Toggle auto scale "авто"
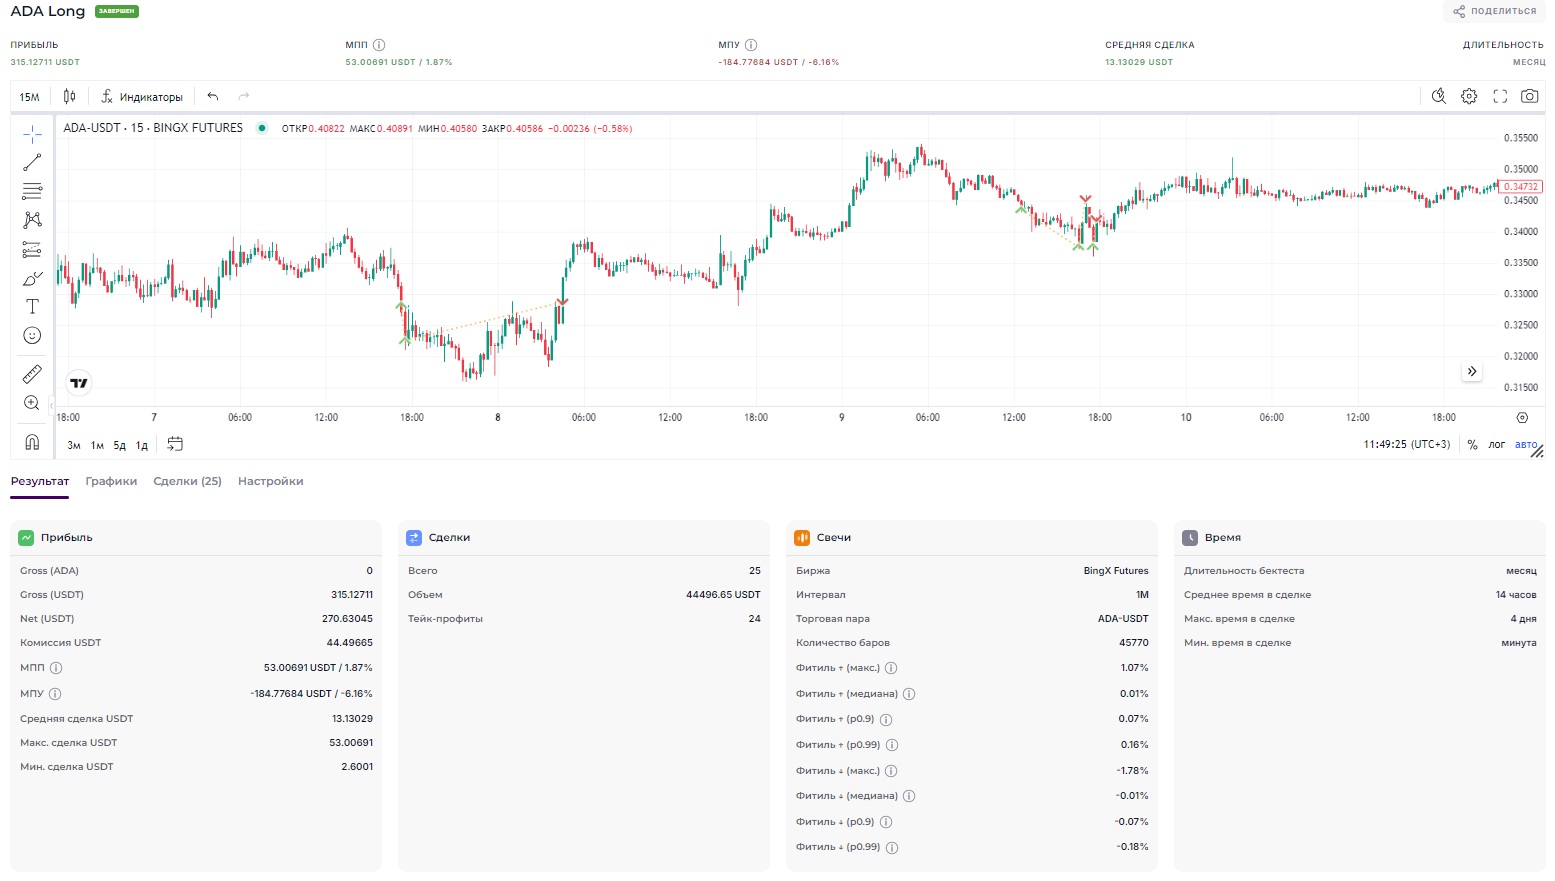1555x881 pixels. (1525, 445)
